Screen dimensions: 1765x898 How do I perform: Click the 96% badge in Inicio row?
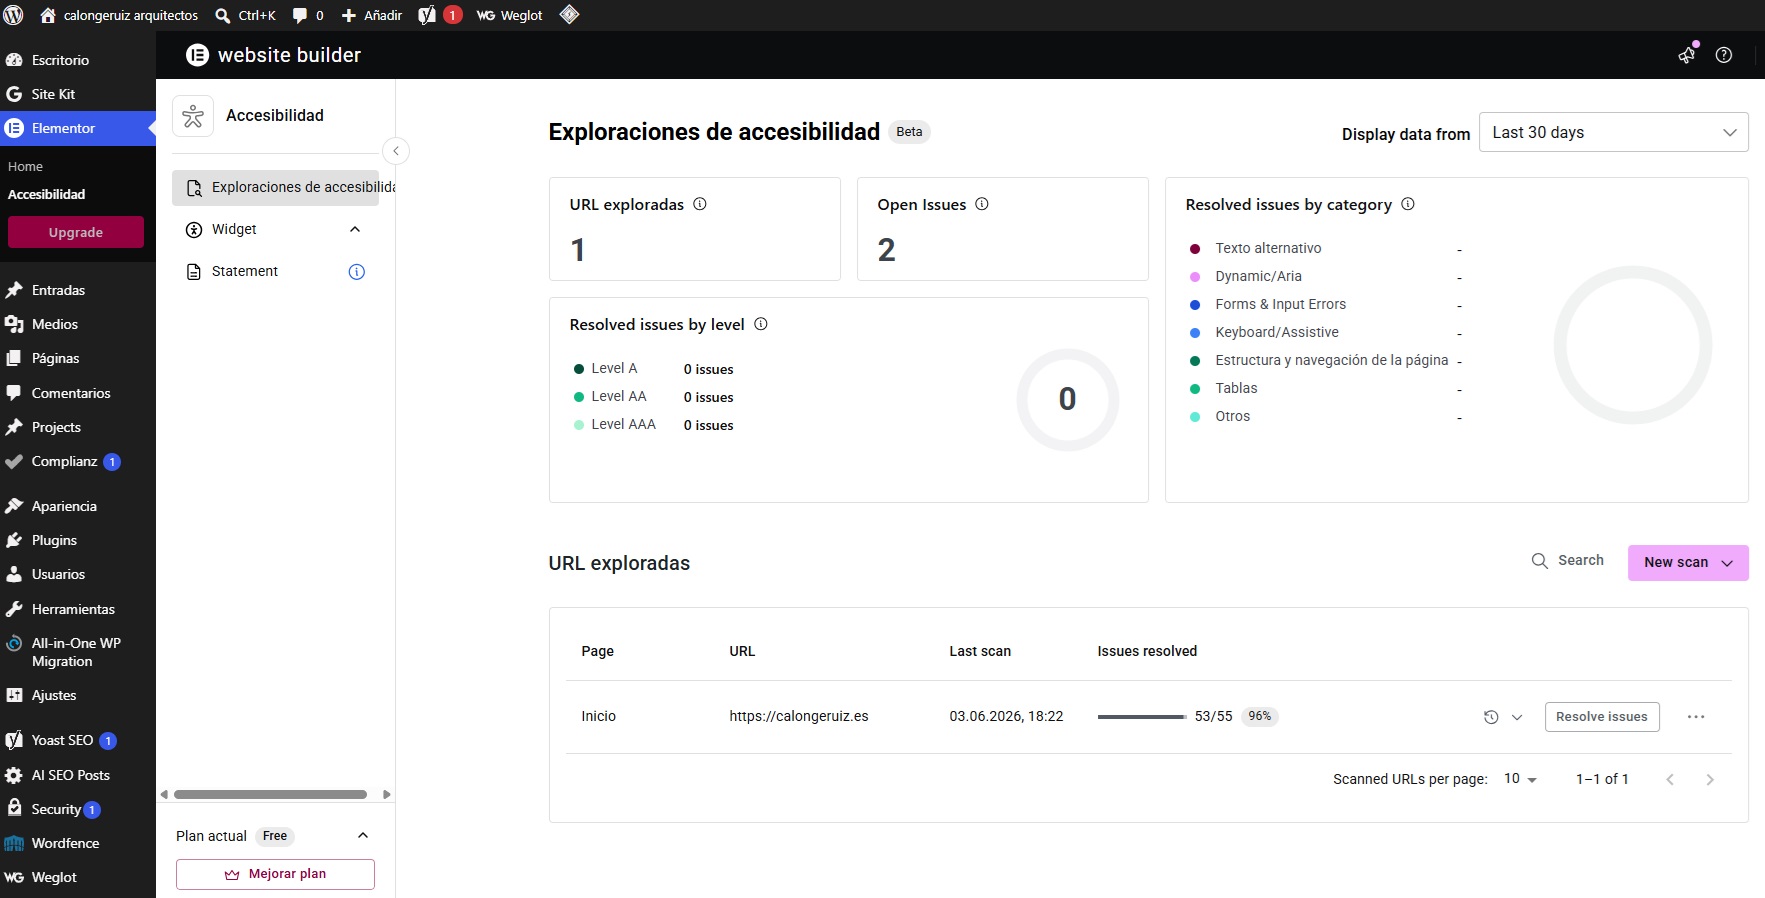pyautogui.click(x=1260, y=716)
